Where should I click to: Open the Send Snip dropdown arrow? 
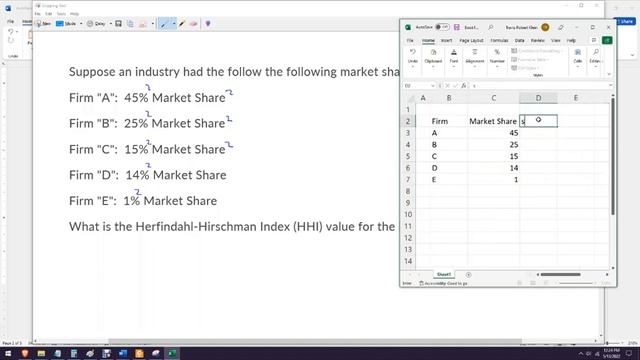(153, 24)
